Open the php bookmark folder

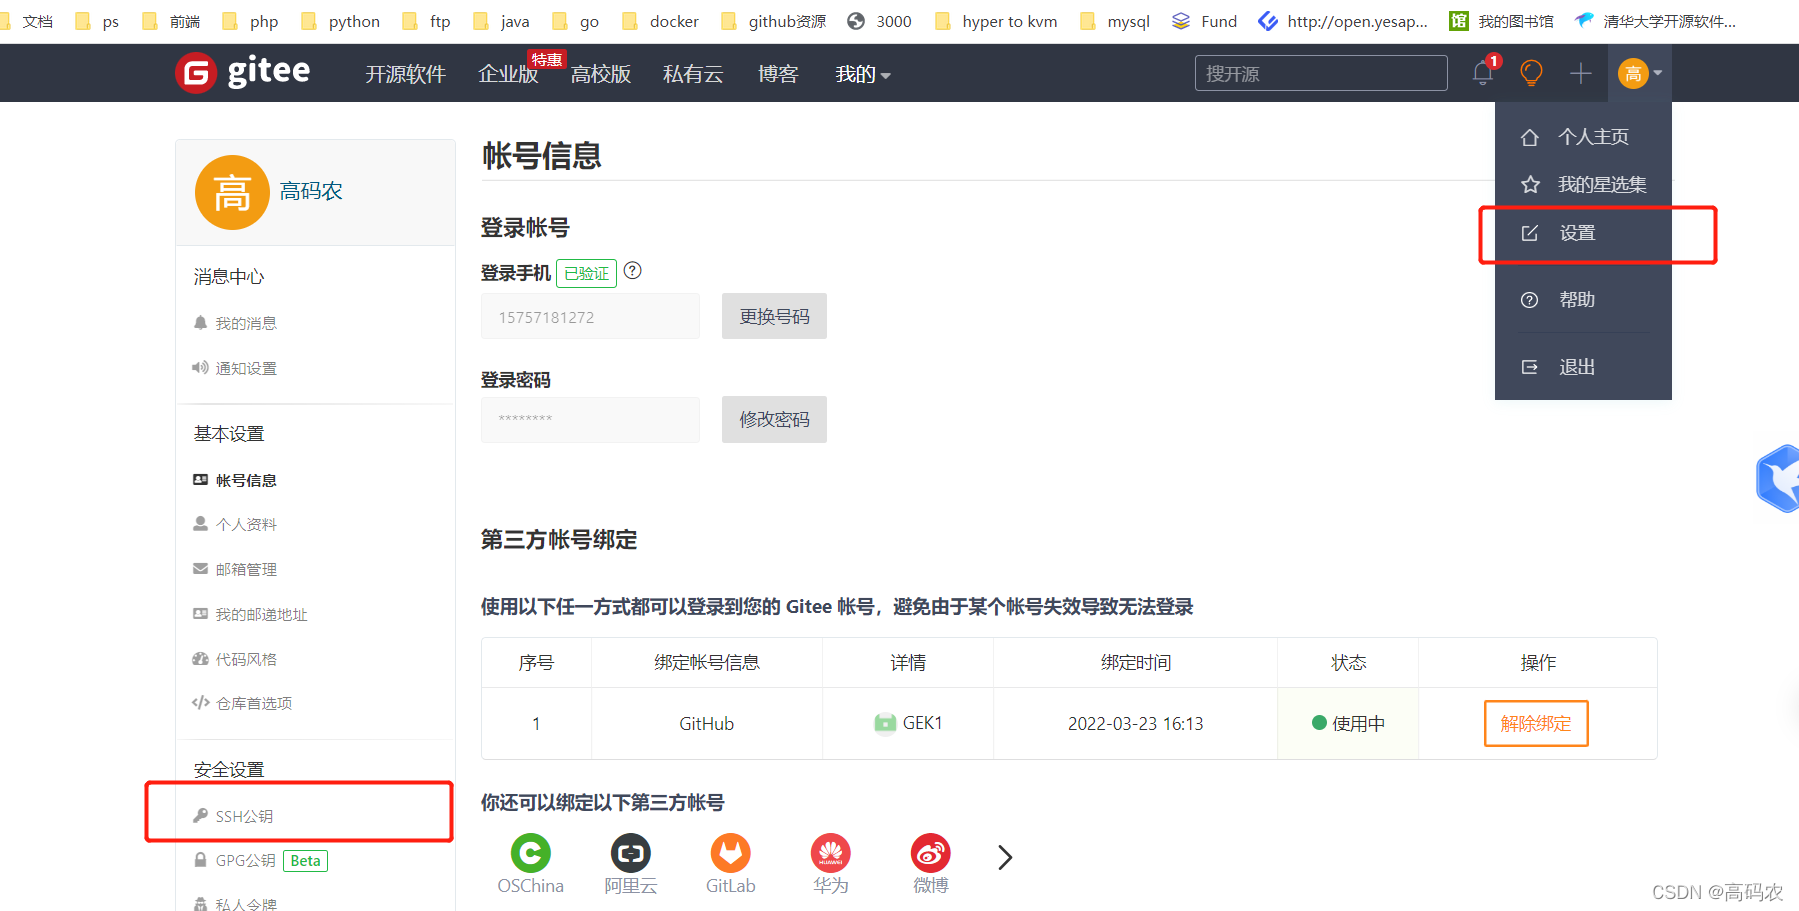251,21
